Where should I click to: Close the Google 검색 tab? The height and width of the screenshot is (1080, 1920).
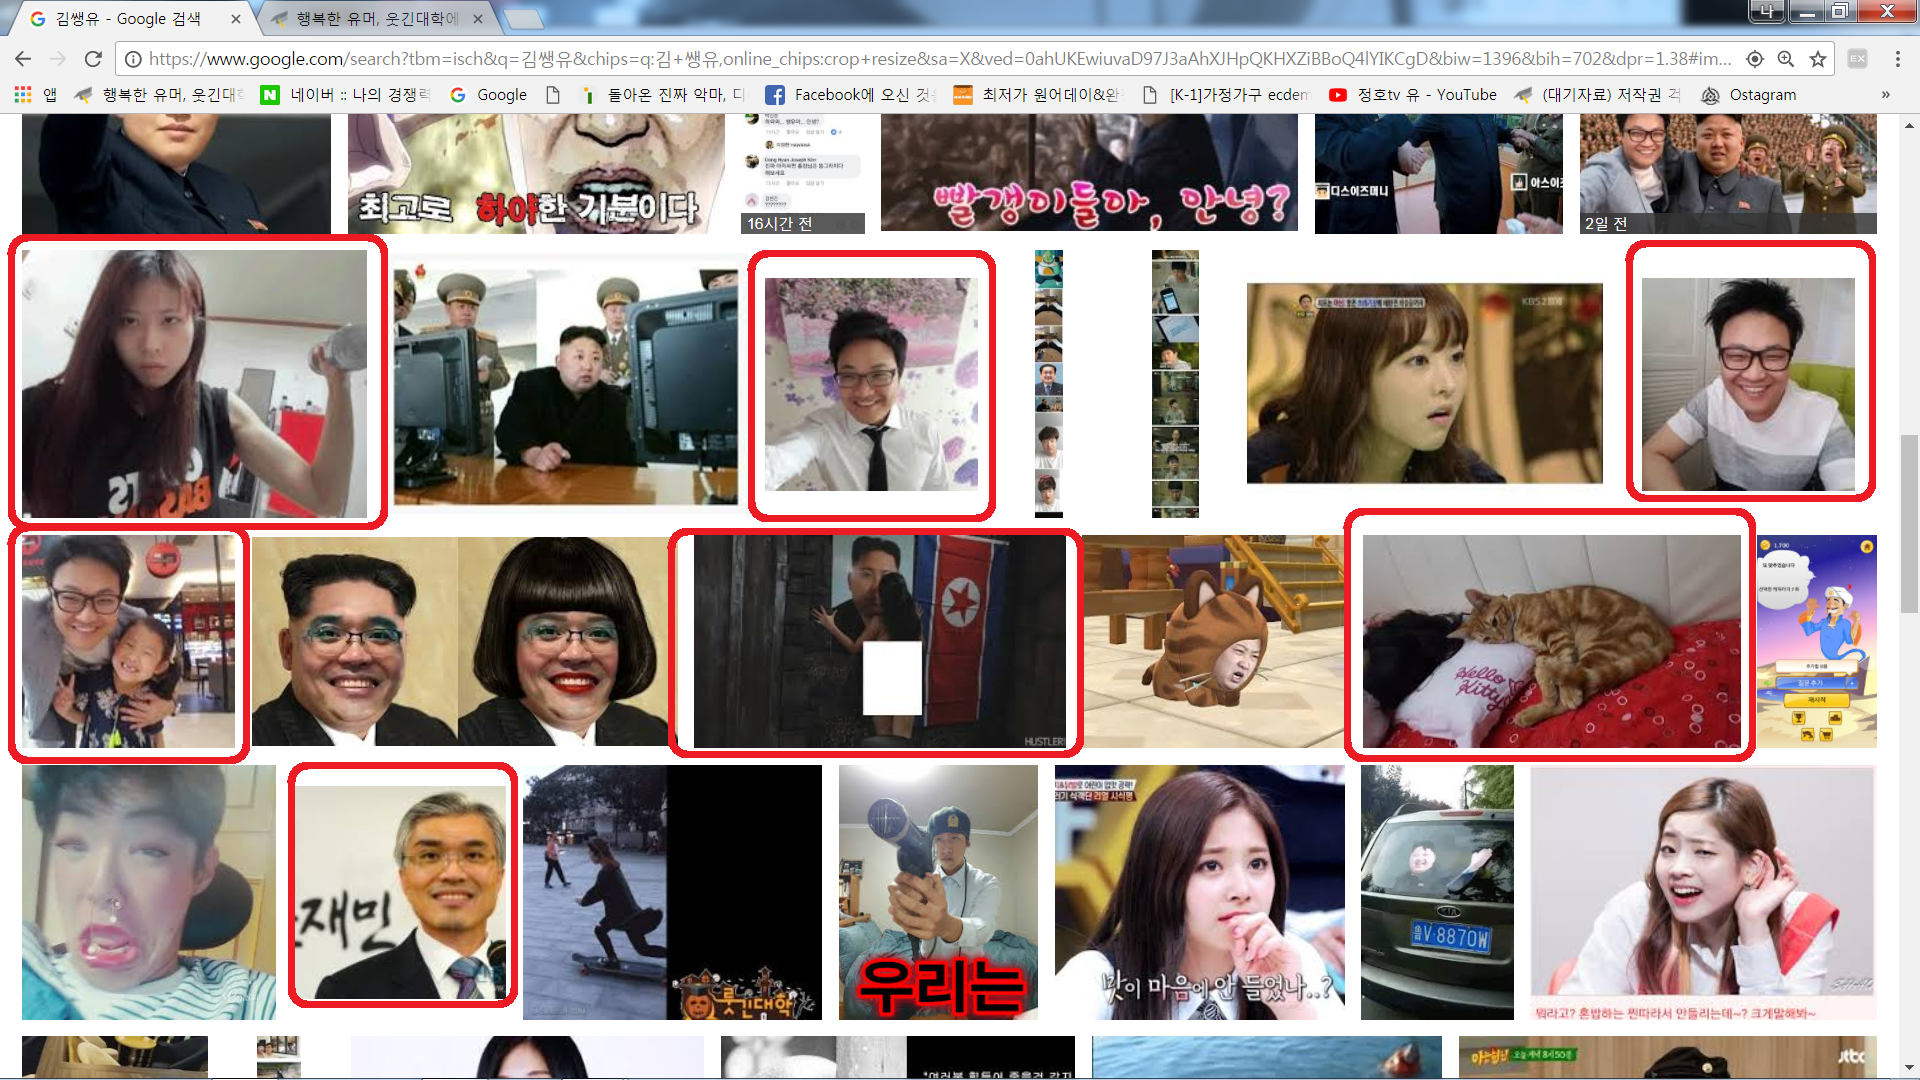[236, 18]
